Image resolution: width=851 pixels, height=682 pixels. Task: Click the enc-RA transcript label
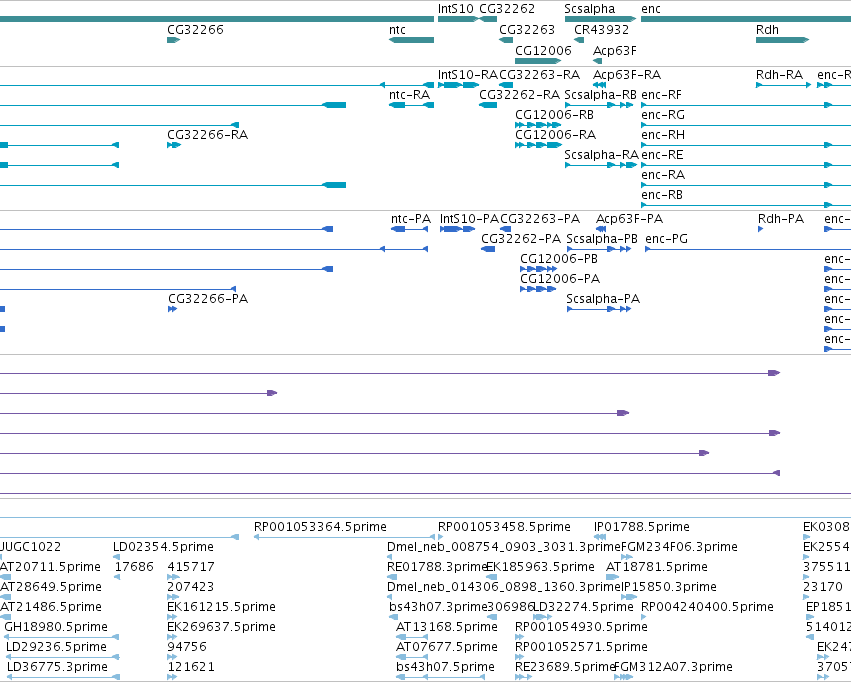coord(663,175)
